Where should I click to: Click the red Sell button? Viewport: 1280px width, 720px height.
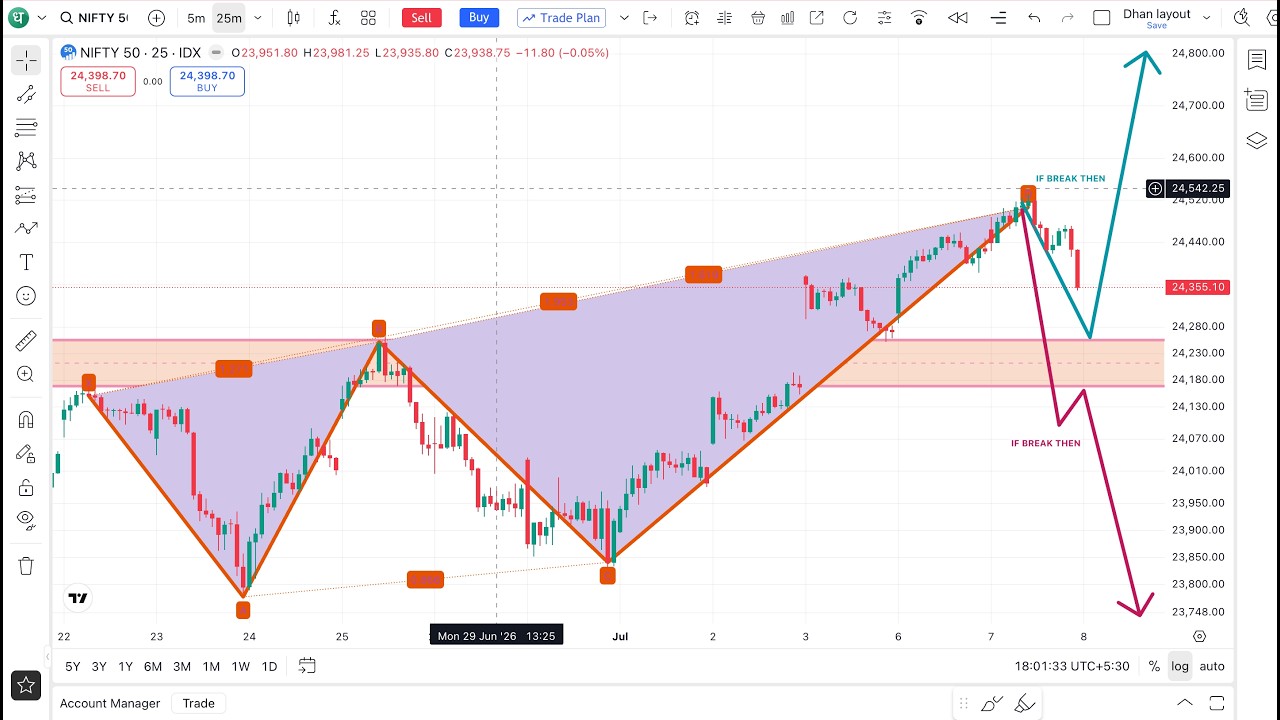point(422,18)
